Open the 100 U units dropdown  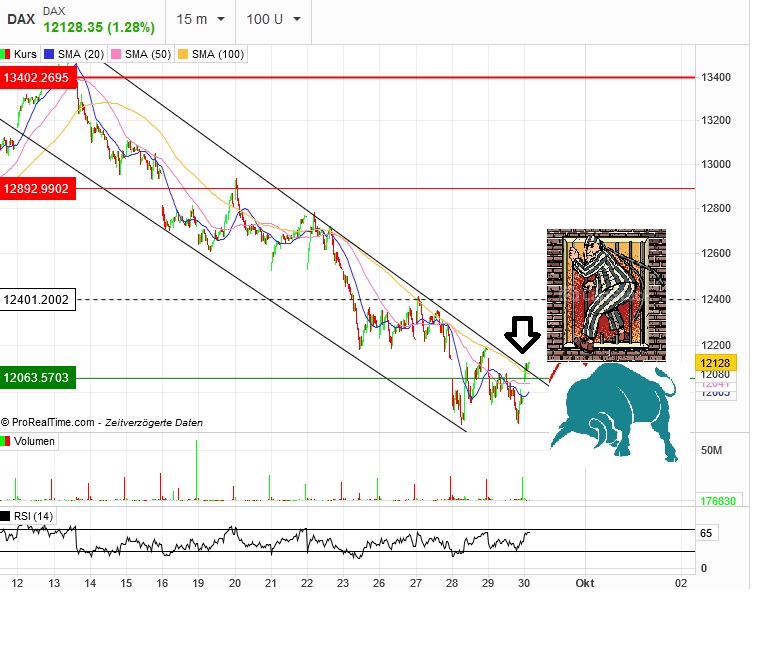point(273,19)
